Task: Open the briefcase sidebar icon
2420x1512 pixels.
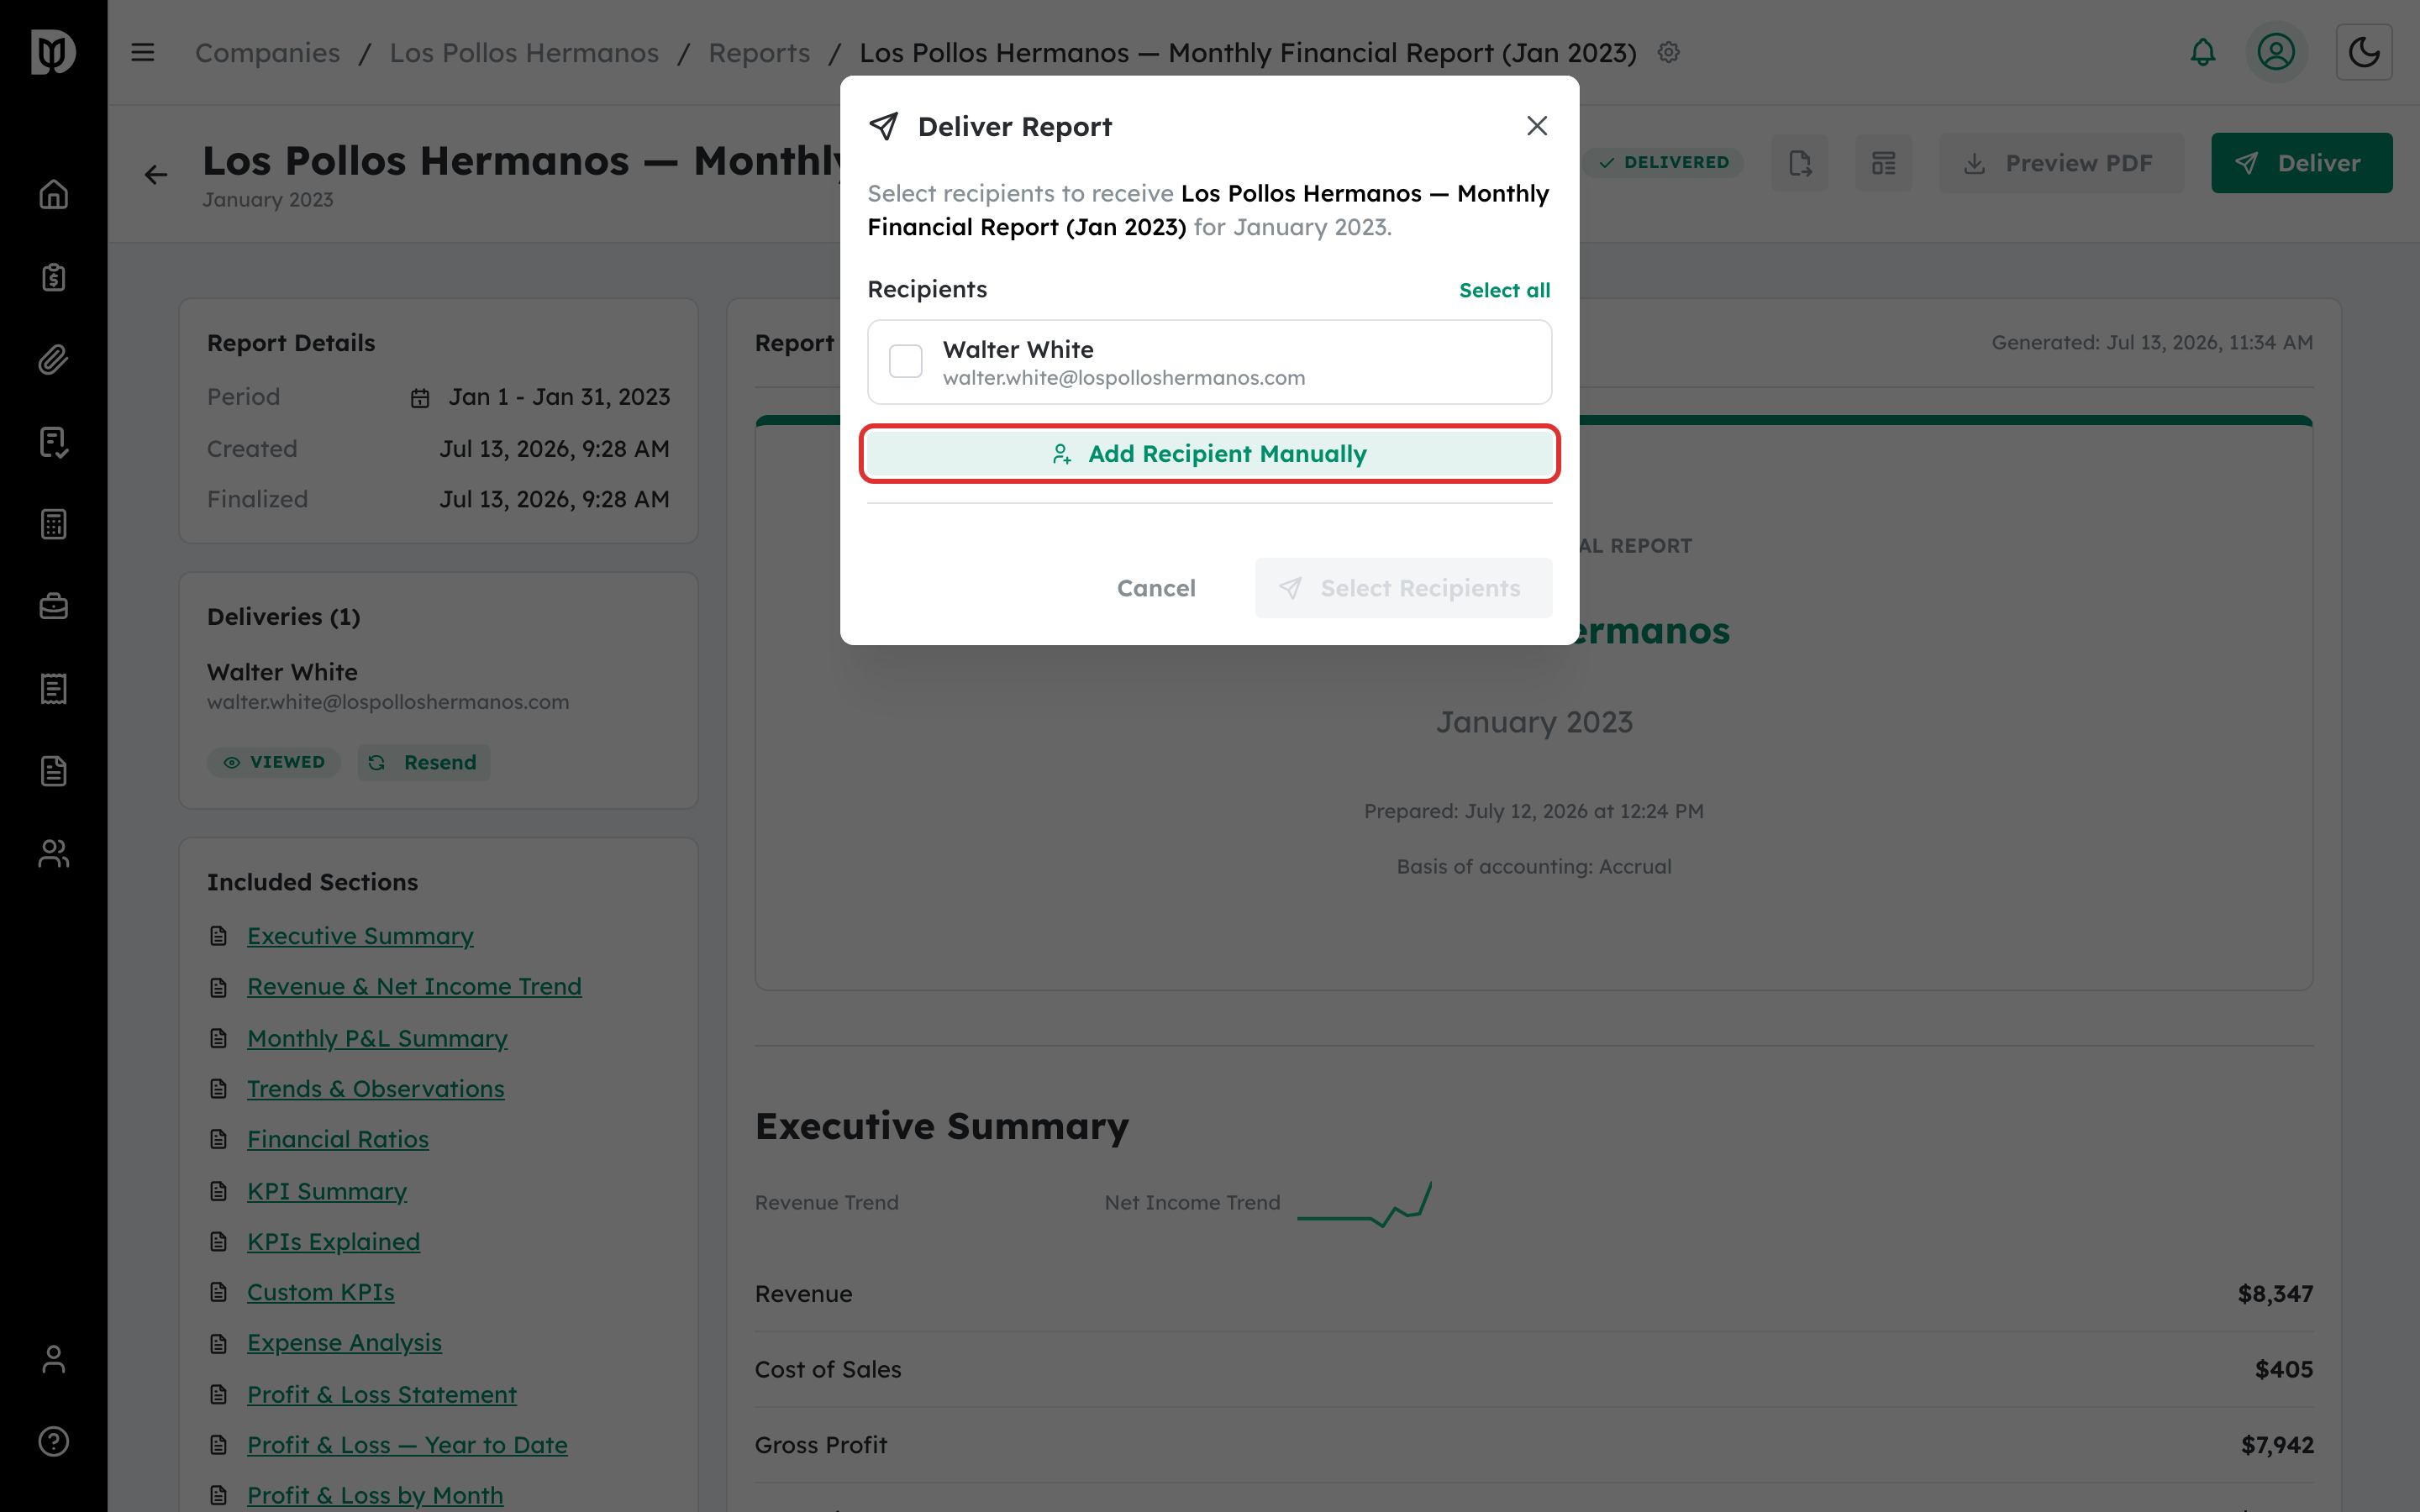Action: pos(53,606)
